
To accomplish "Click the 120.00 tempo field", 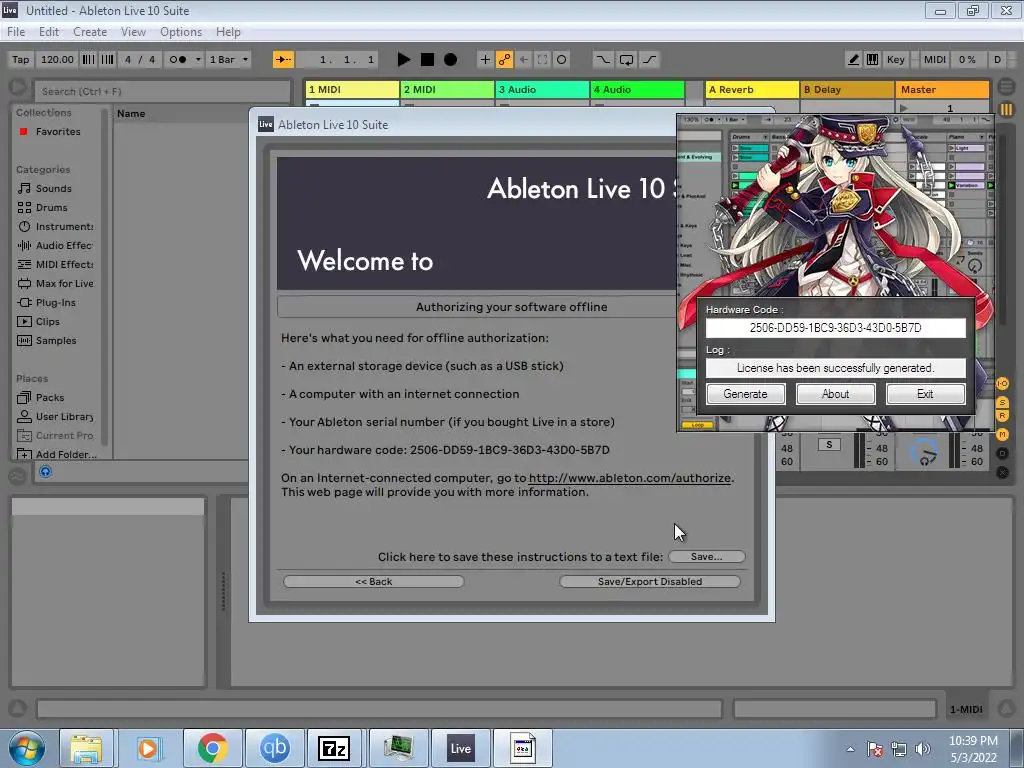I will pos(57,59).
